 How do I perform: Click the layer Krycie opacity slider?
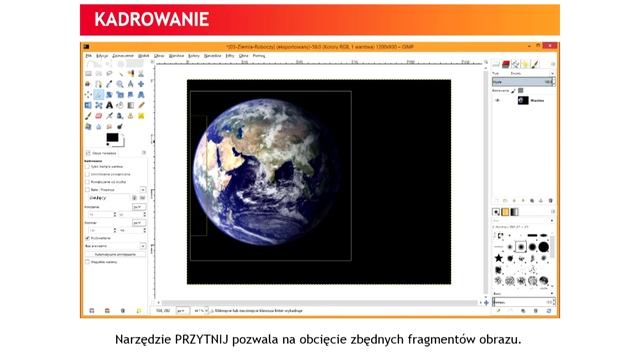point(523,82)
